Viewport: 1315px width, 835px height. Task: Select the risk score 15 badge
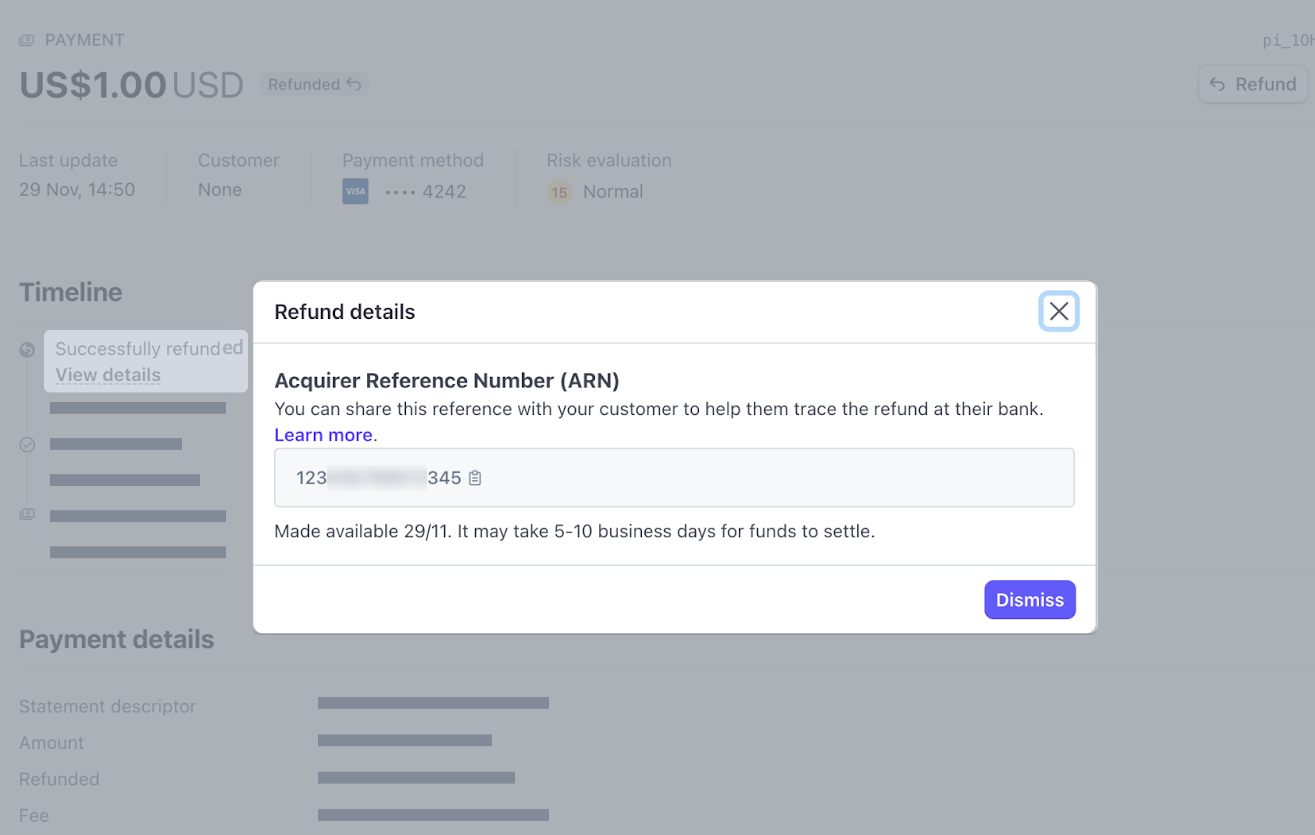(559, 192)
